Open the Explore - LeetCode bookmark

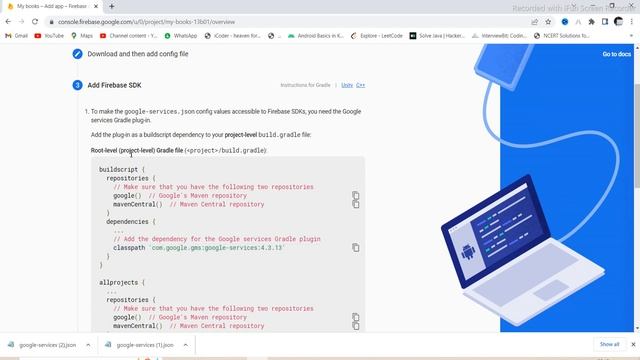point(377,36)
